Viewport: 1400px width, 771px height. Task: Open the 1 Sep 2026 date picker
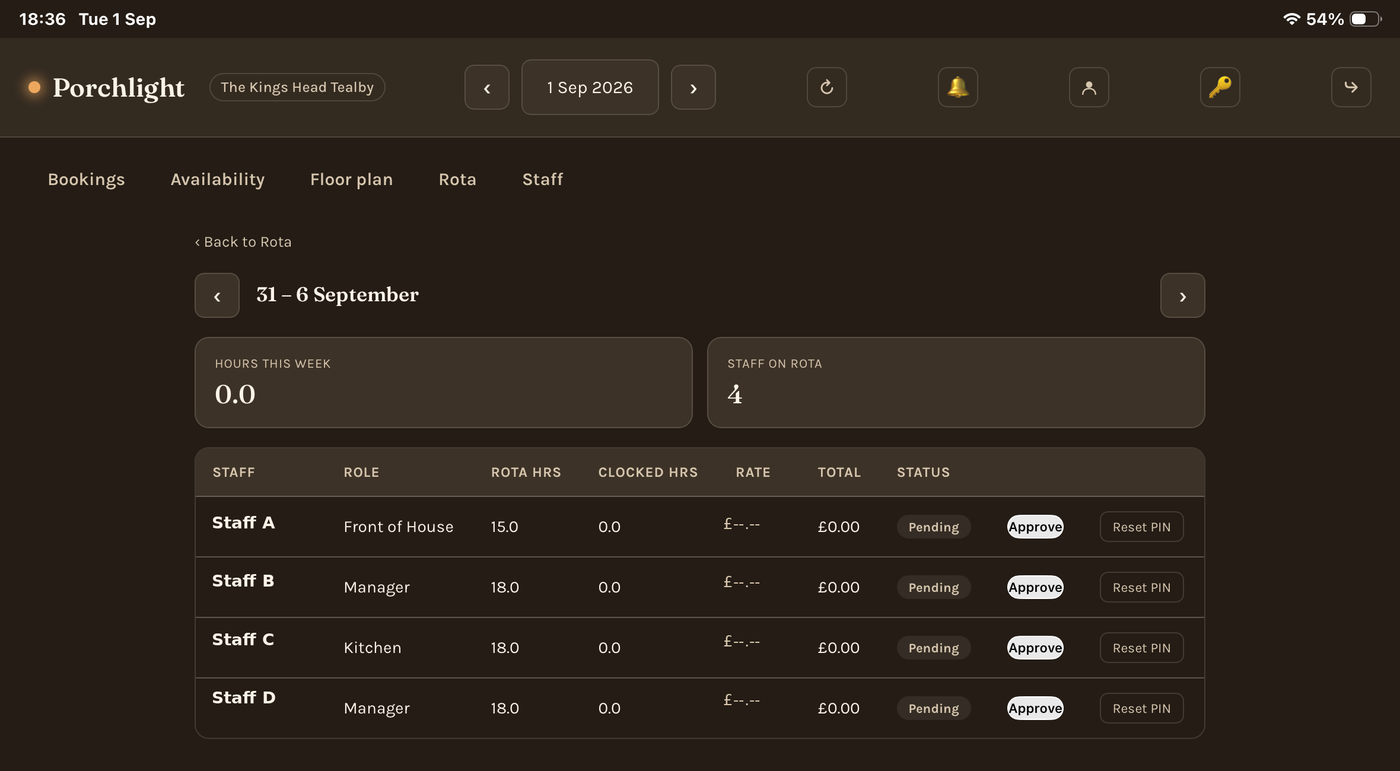[590, 88]
